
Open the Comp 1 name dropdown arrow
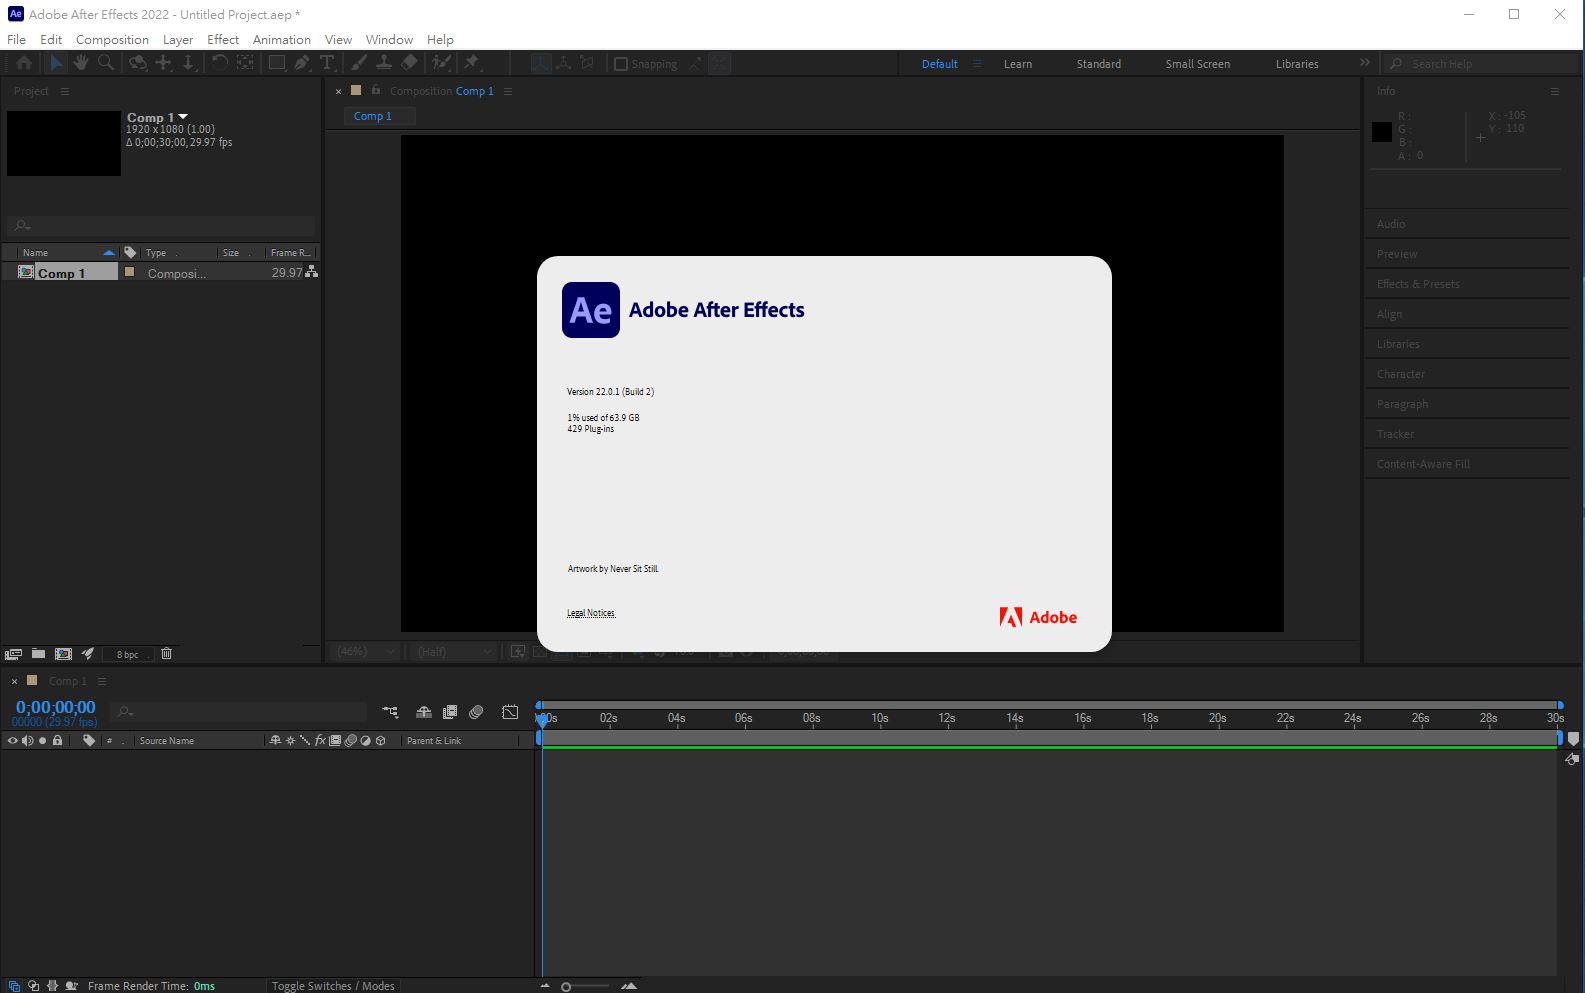pyautogui.click(x=183, y=117)
